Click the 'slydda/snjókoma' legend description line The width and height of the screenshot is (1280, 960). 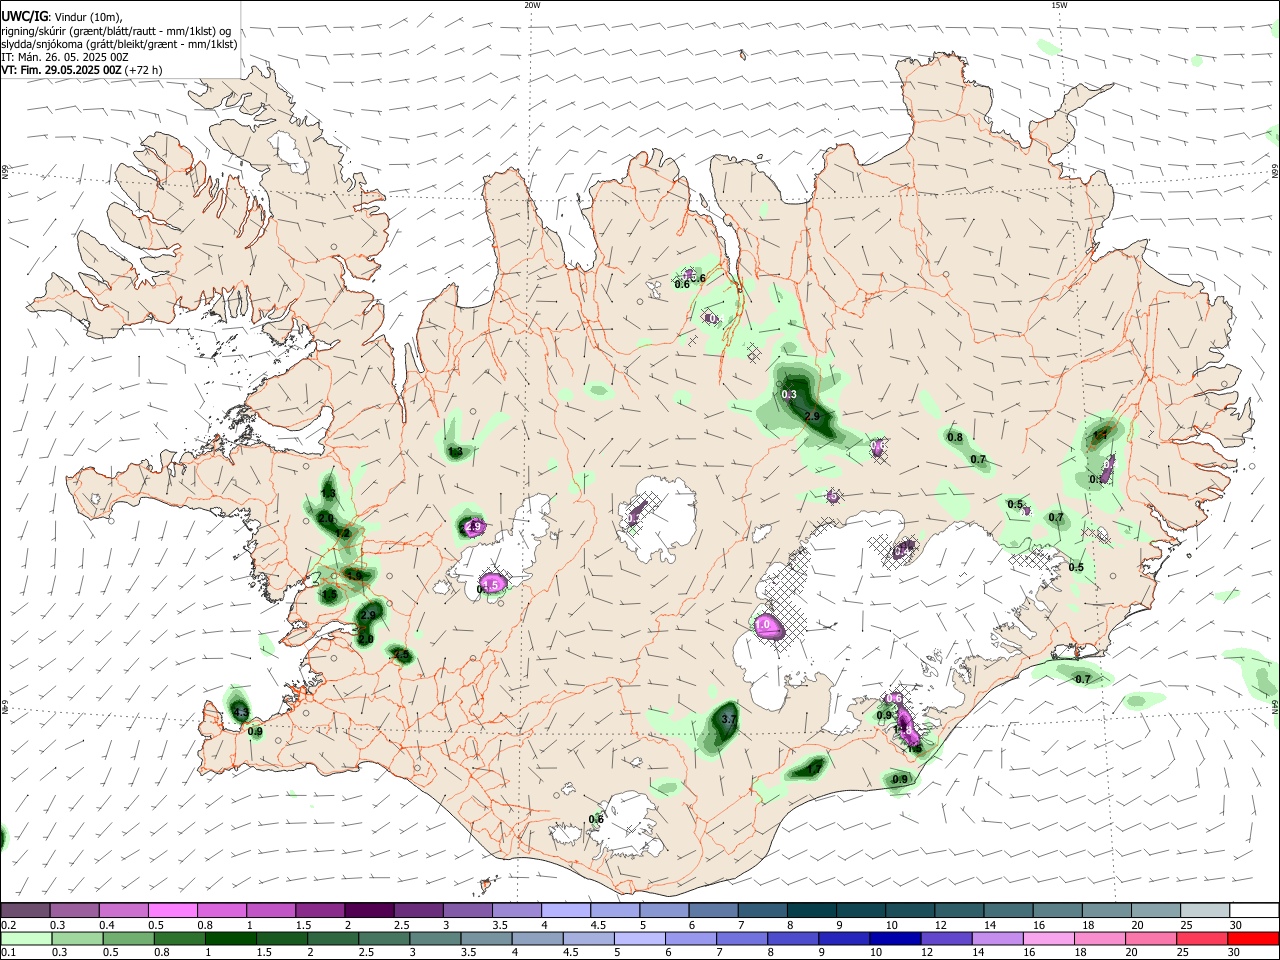(119, 44)
